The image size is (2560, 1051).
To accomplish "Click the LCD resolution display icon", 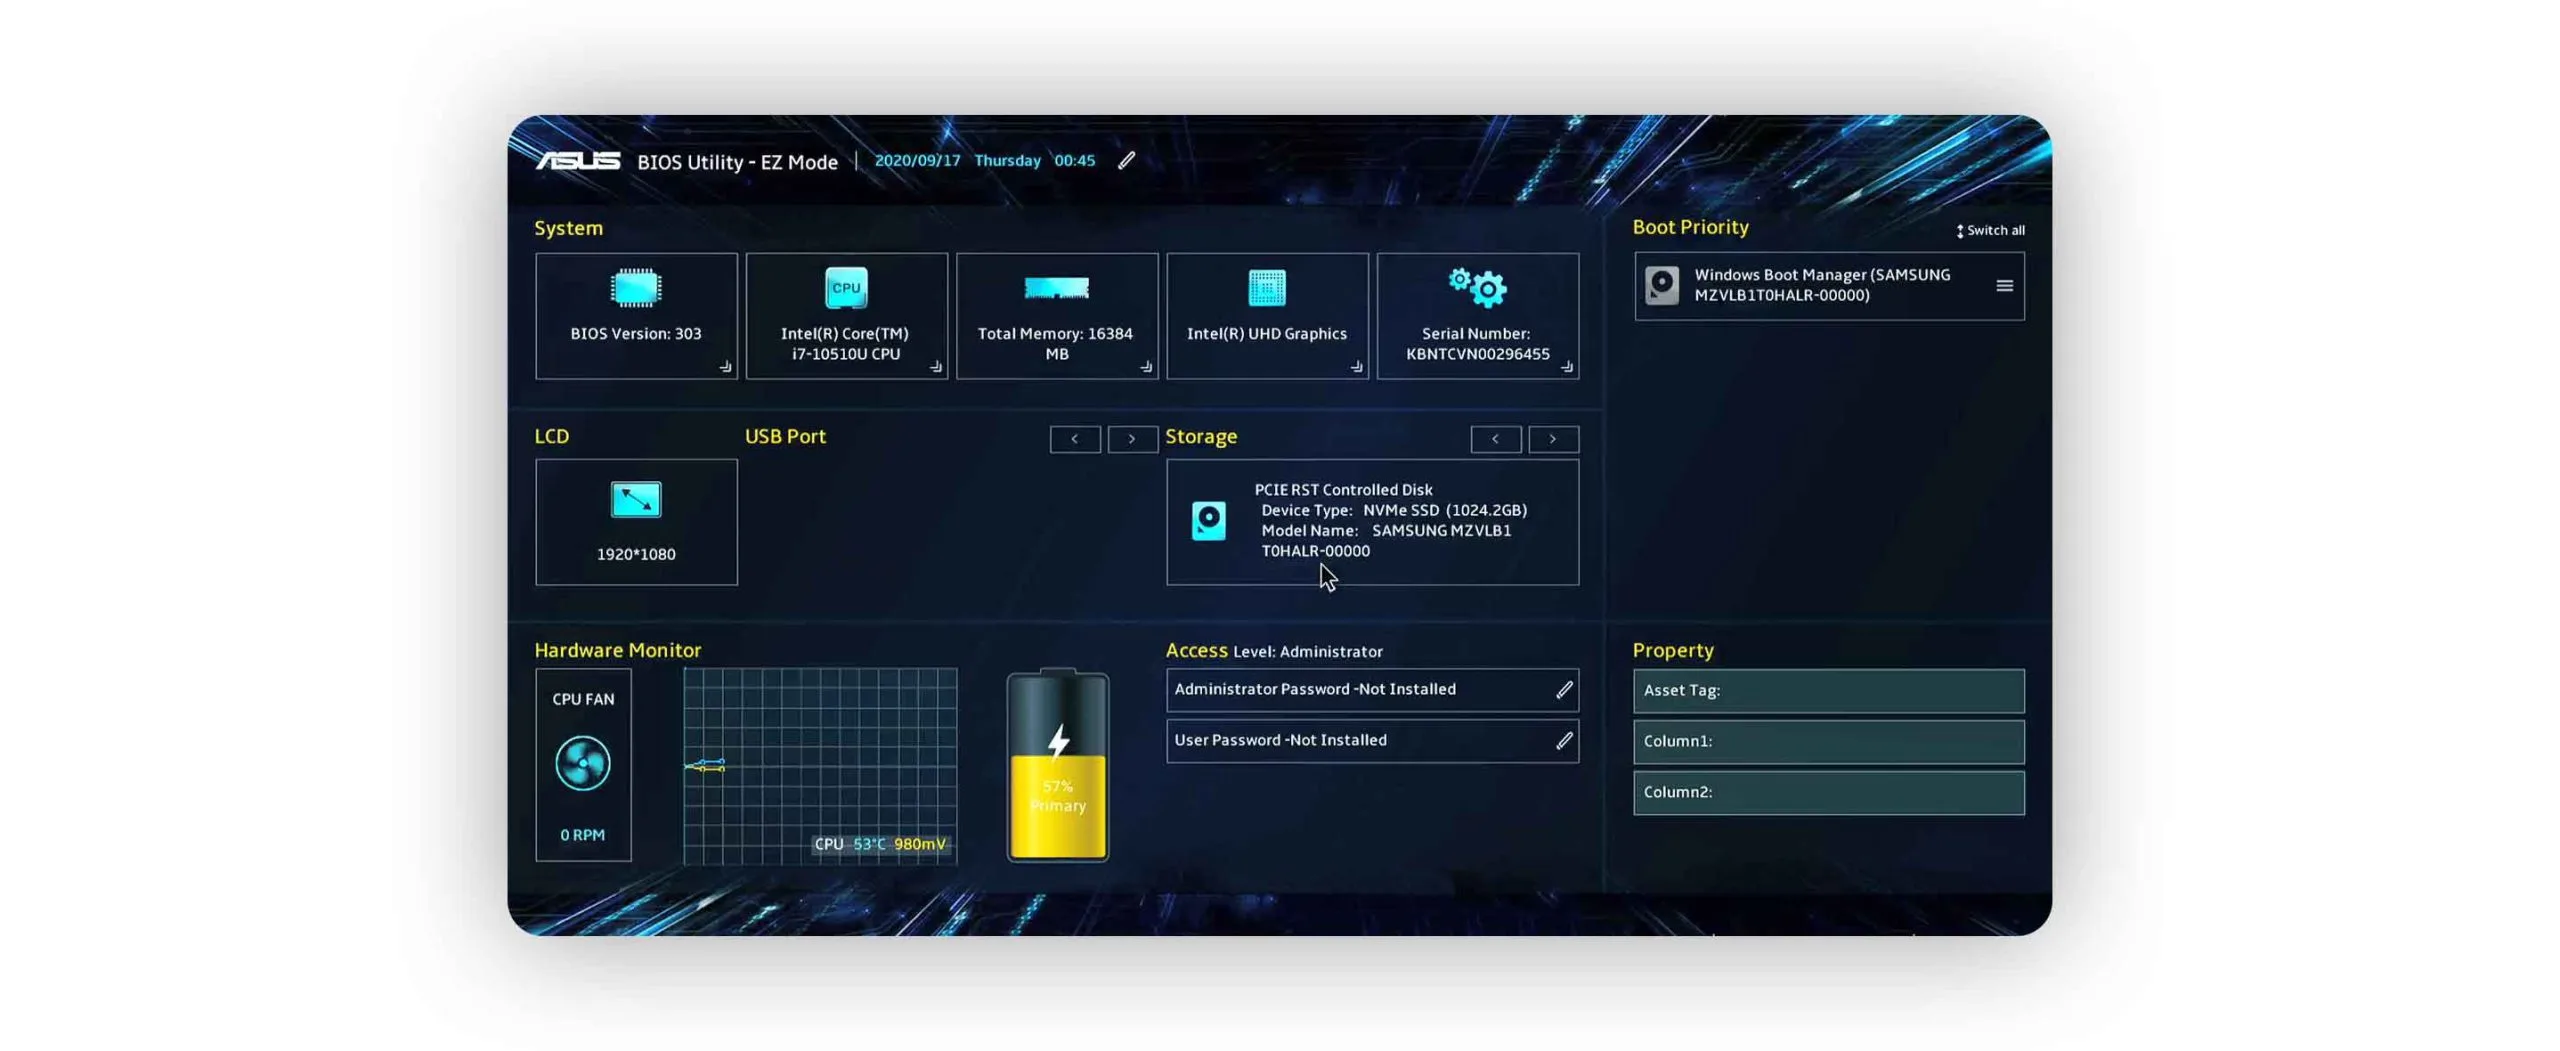I will point(635,499).
